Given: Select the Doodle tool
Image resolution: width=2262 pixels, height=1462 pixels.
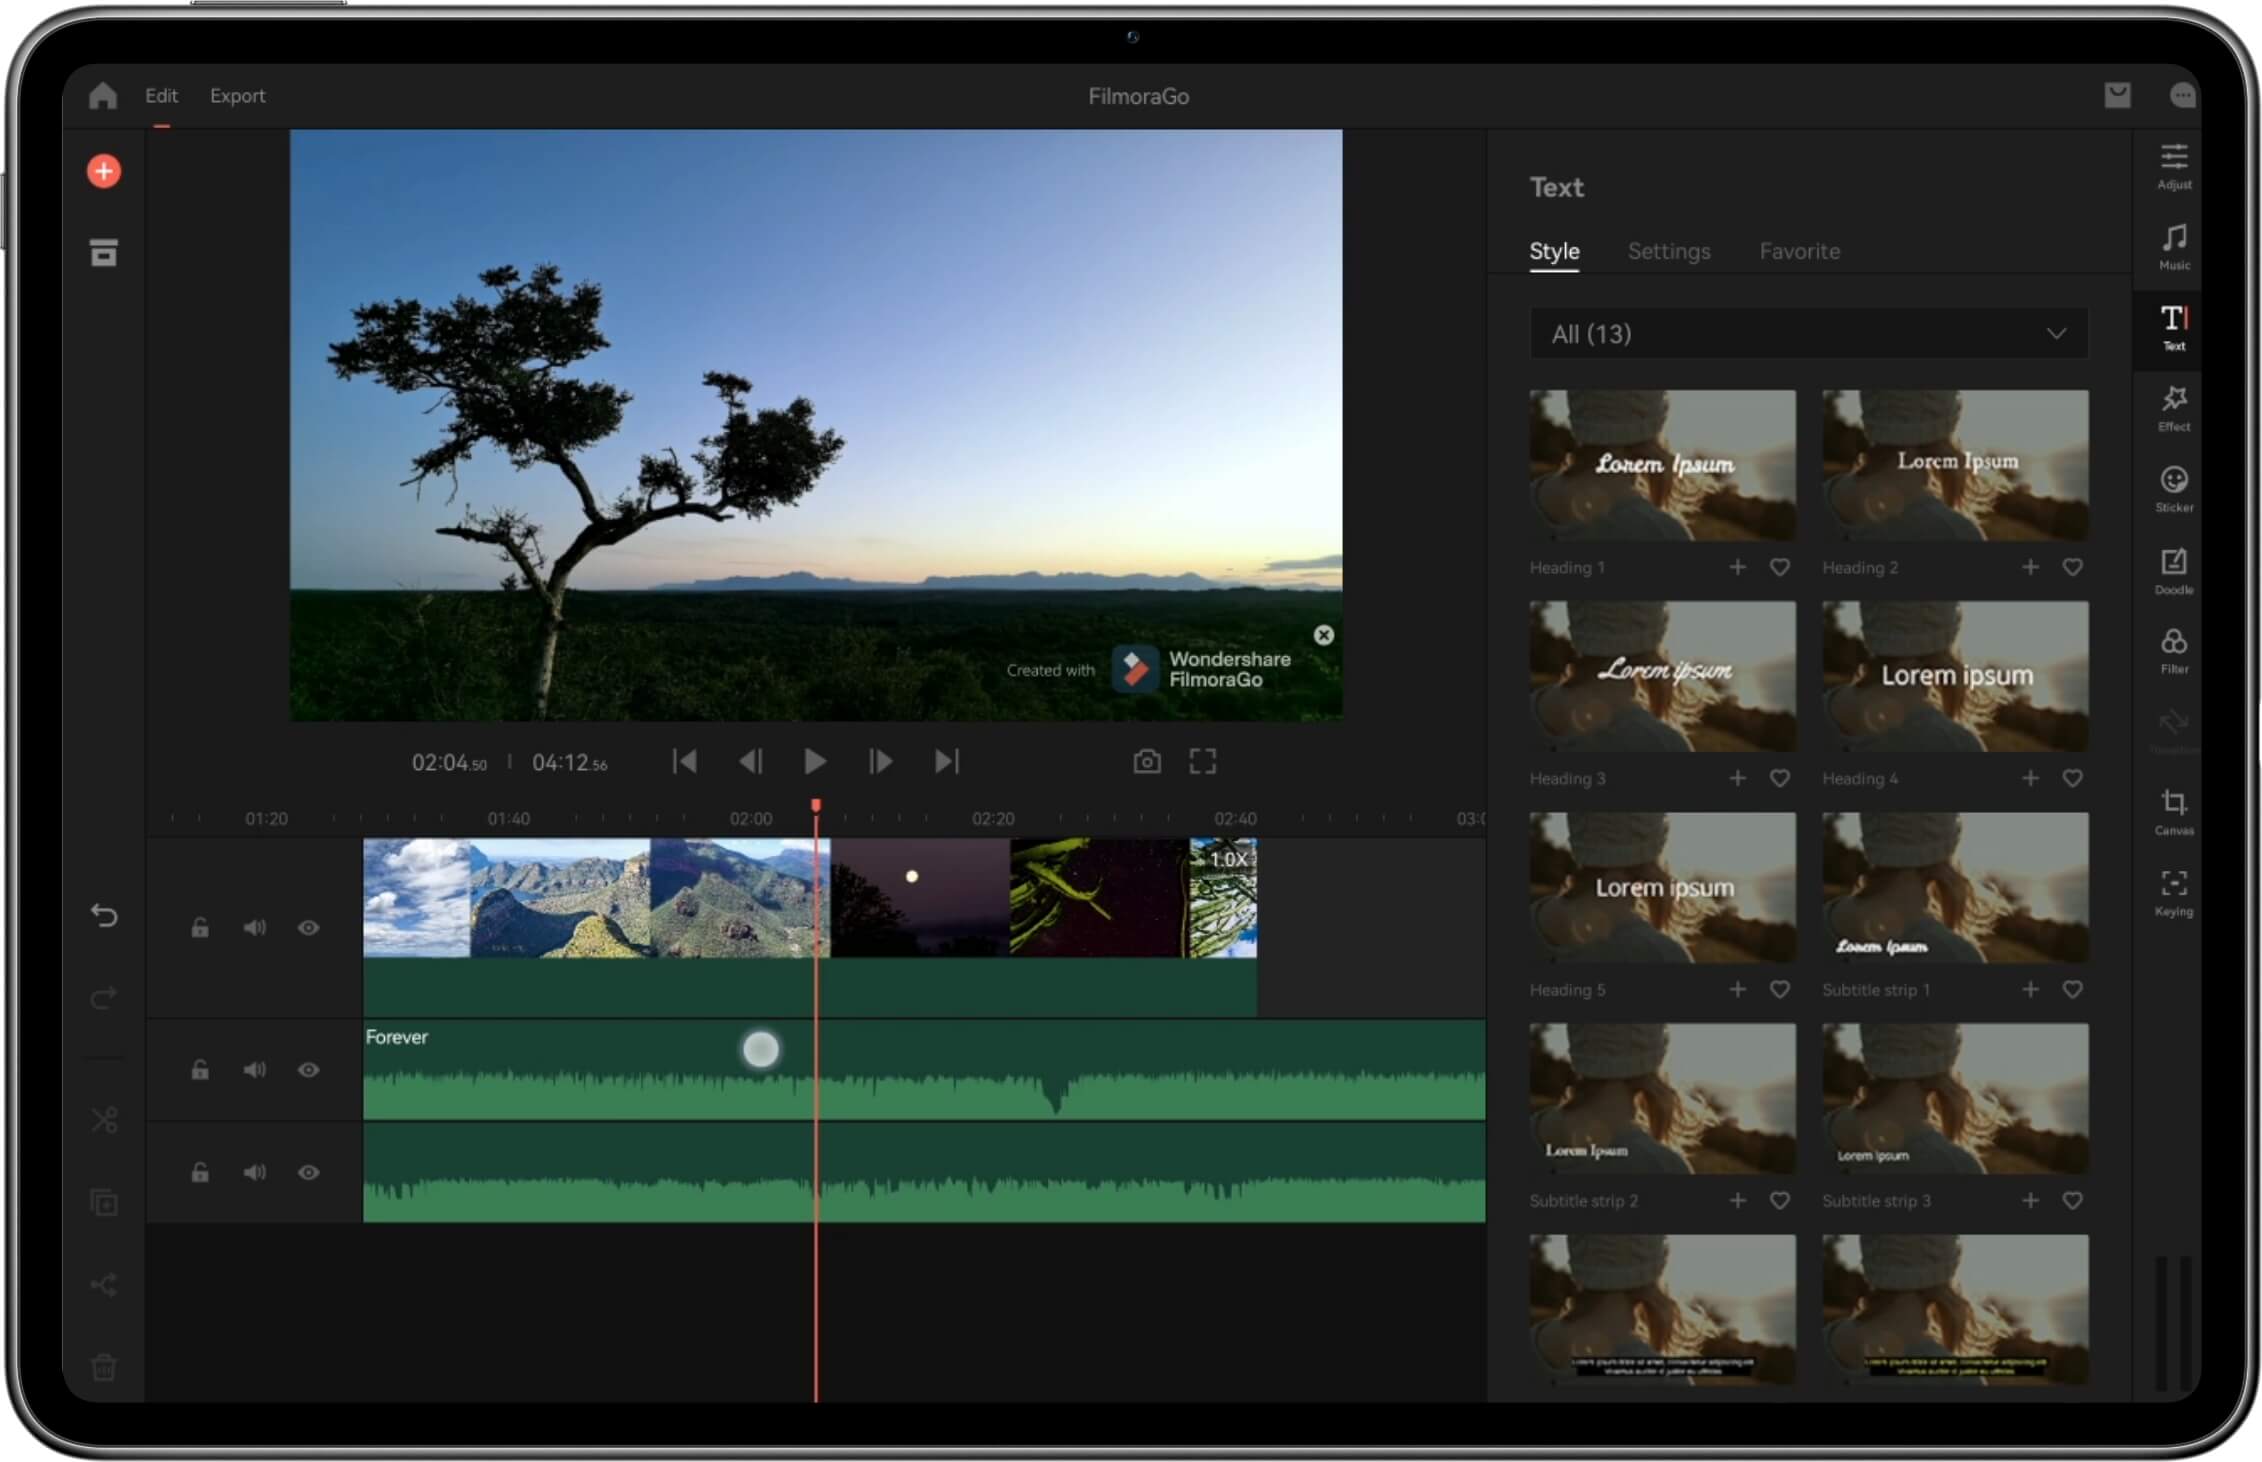Looking at the screenshot, I should pyautogui.click(x=2174, y=570).
